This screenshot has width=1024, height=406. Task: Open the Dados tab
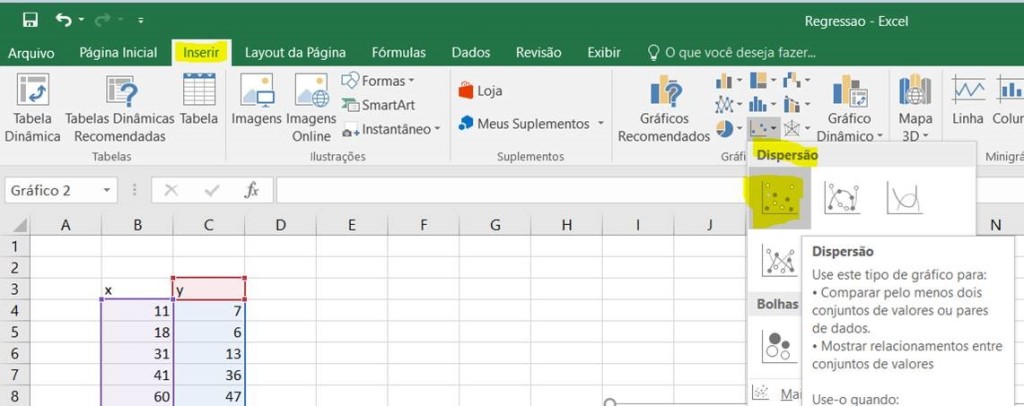point(470,53)
